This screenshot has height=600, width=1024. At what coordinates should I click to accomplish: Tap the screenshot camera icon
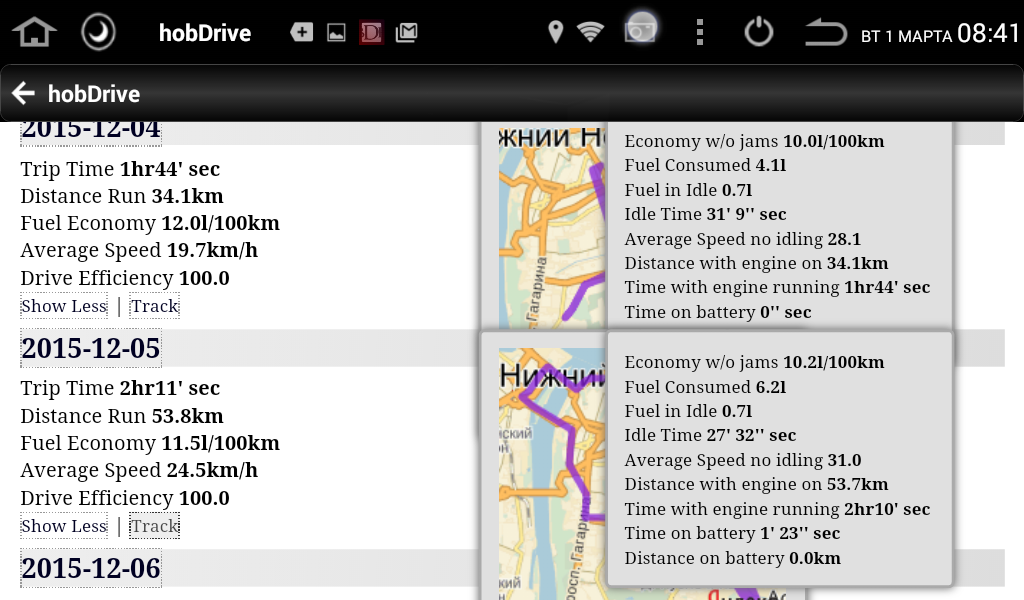click(x=640, y=29)
